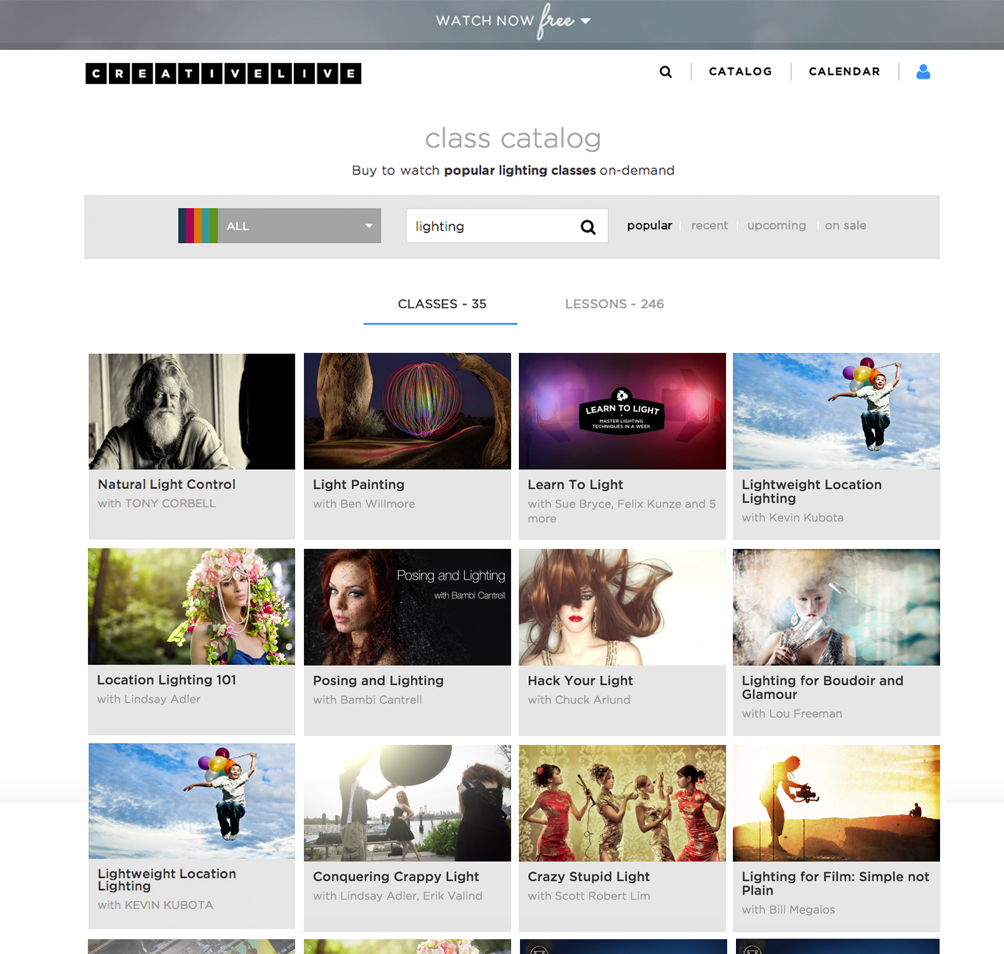Filter classes by on sale

tap(845, 225)
